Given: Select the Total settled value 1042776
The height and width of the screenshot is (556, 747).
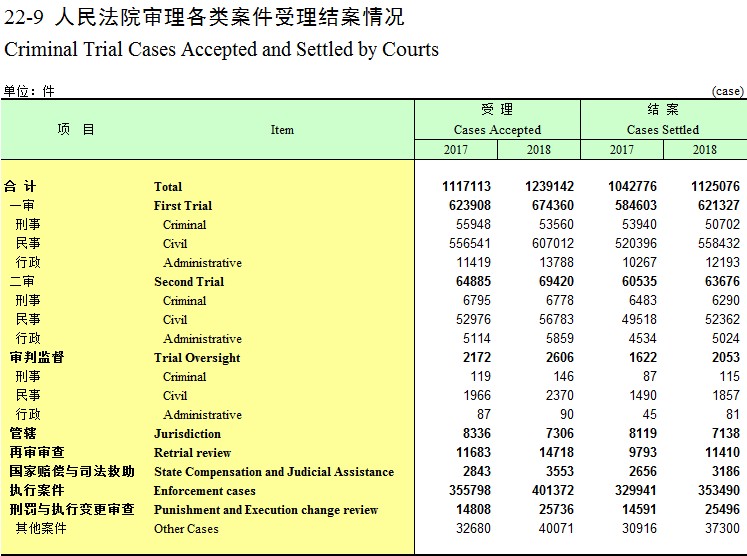Looking at the screenshot, I should click(x=632, y=186).
